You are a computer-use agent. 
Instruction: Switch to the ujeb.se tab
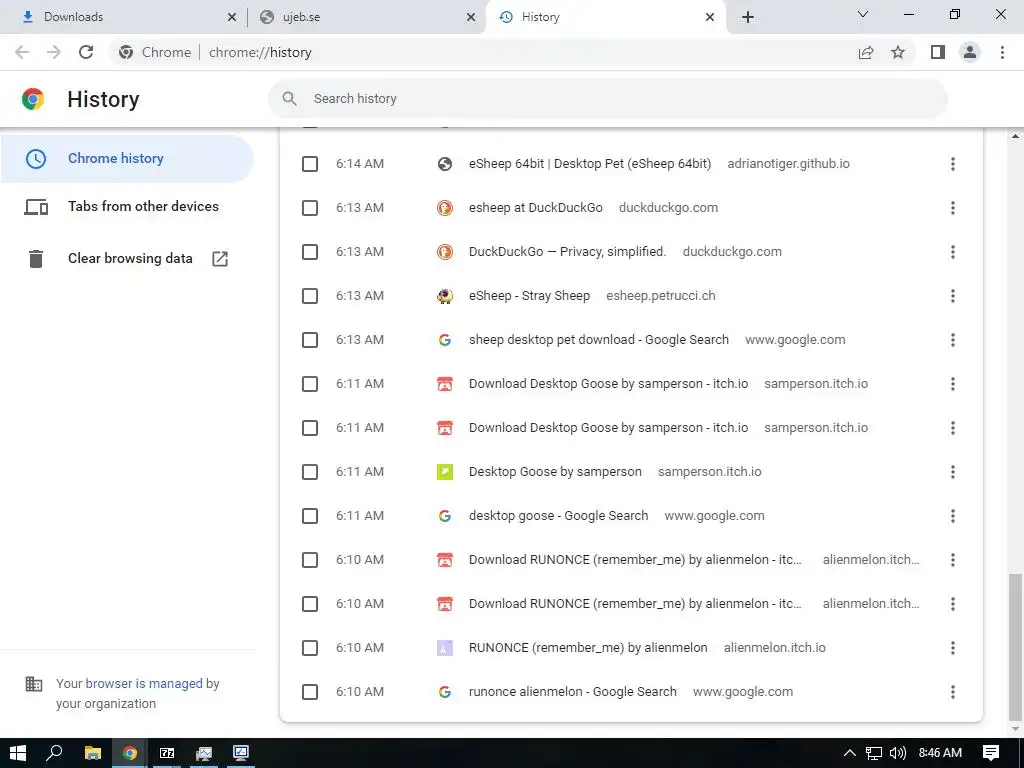pos(366,17)
